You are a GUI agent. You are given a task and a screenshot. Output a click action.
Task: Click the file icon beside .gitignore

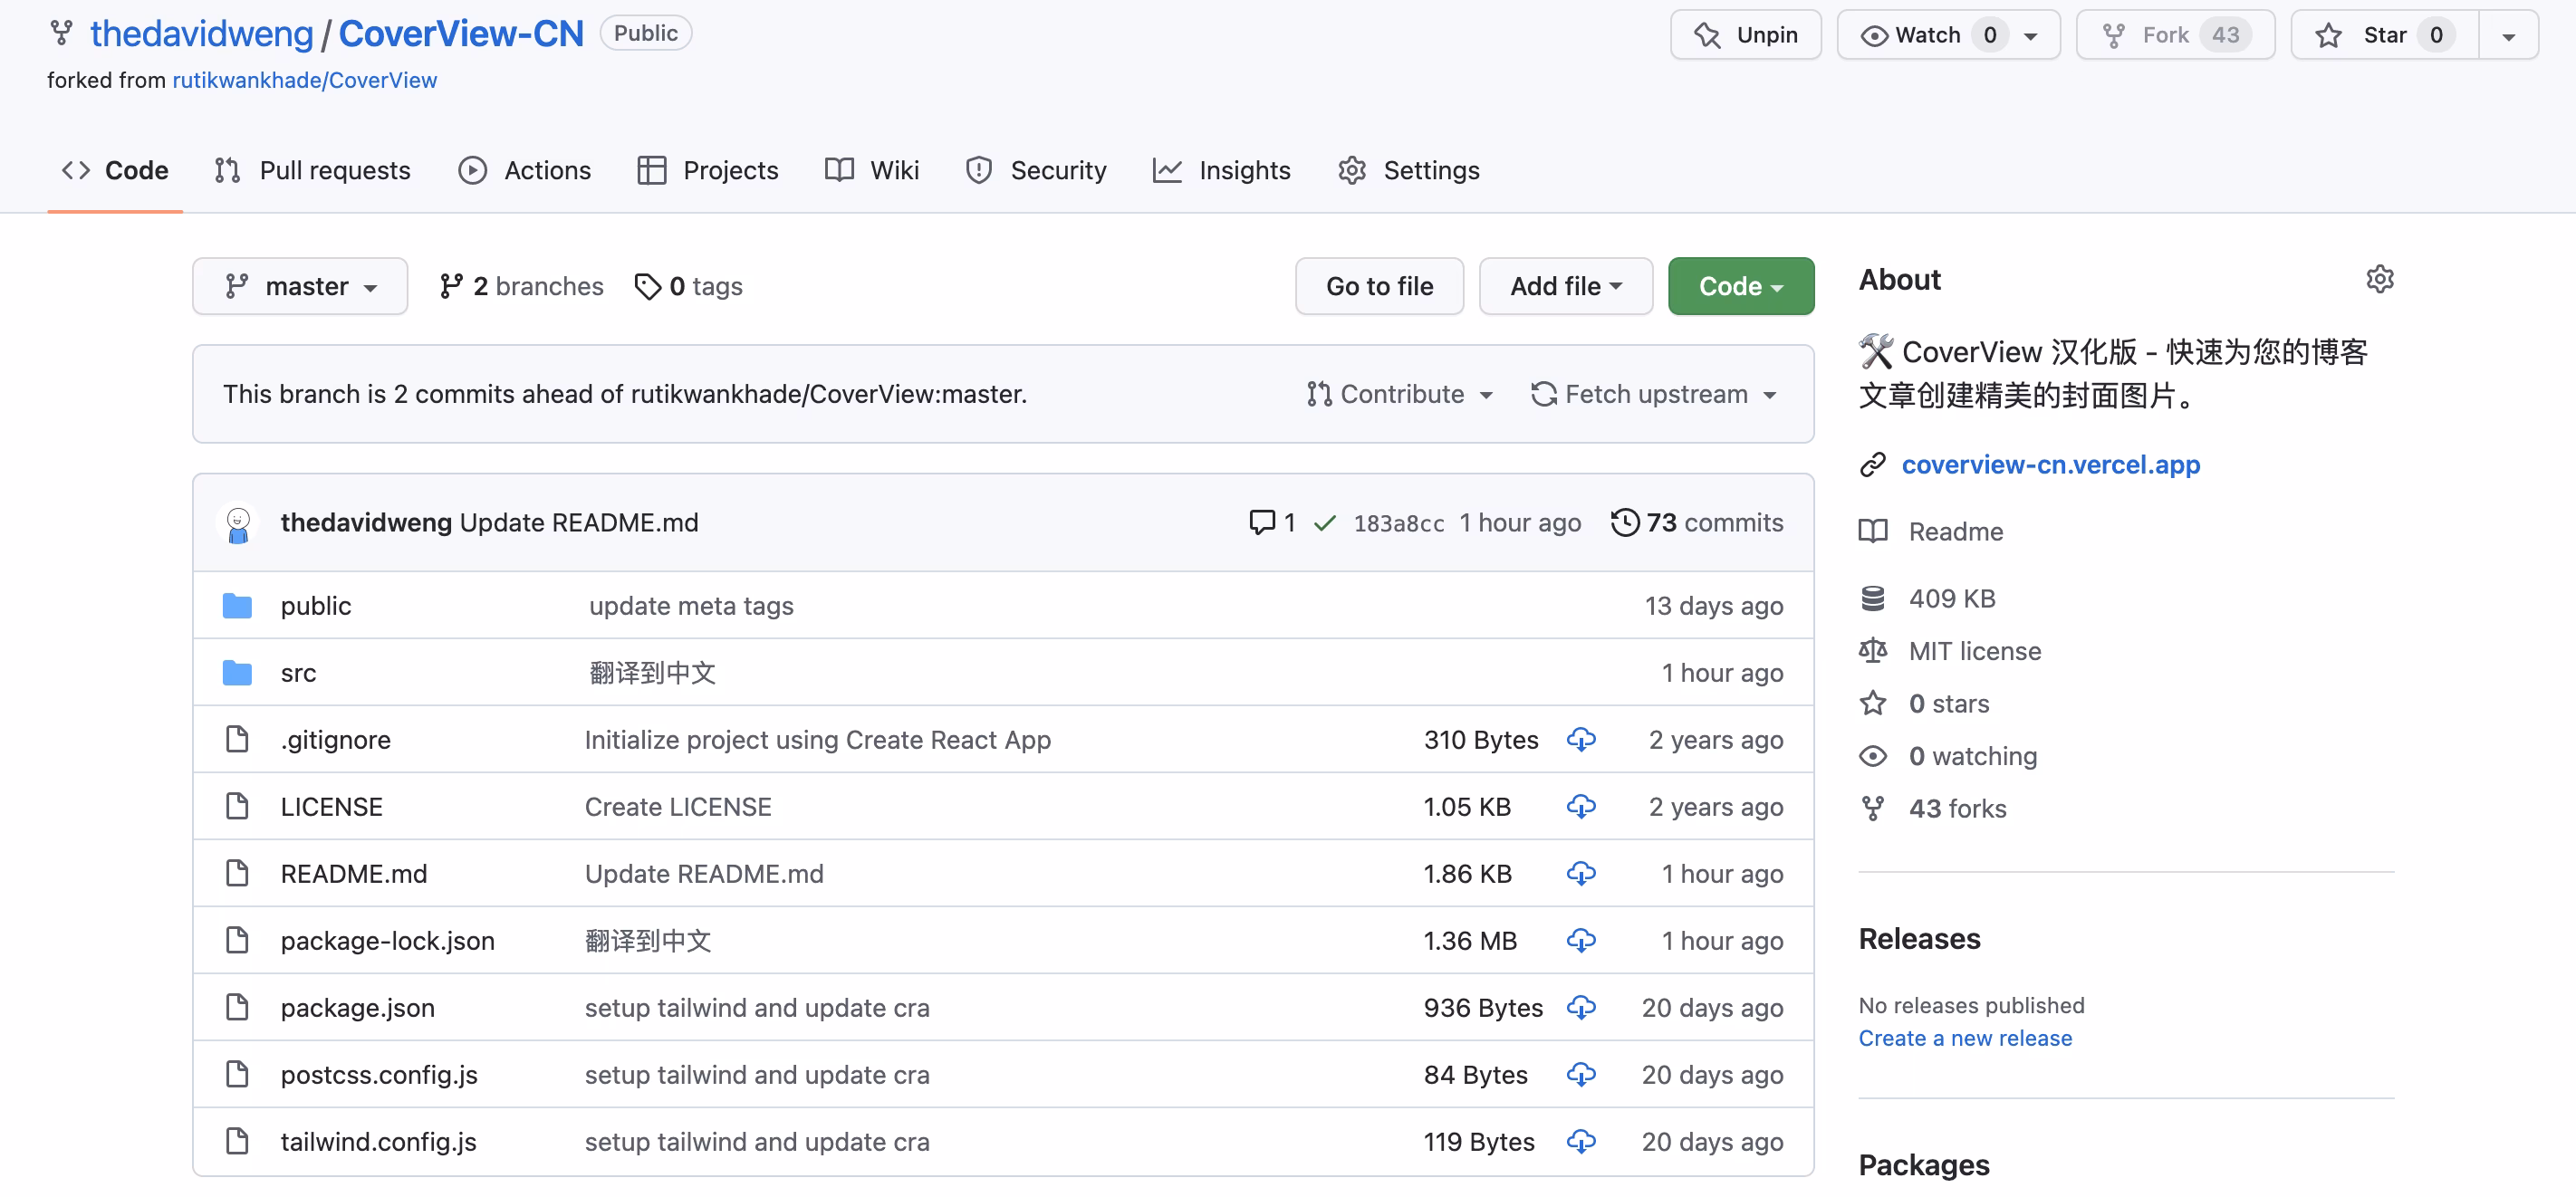click(237, 739)
